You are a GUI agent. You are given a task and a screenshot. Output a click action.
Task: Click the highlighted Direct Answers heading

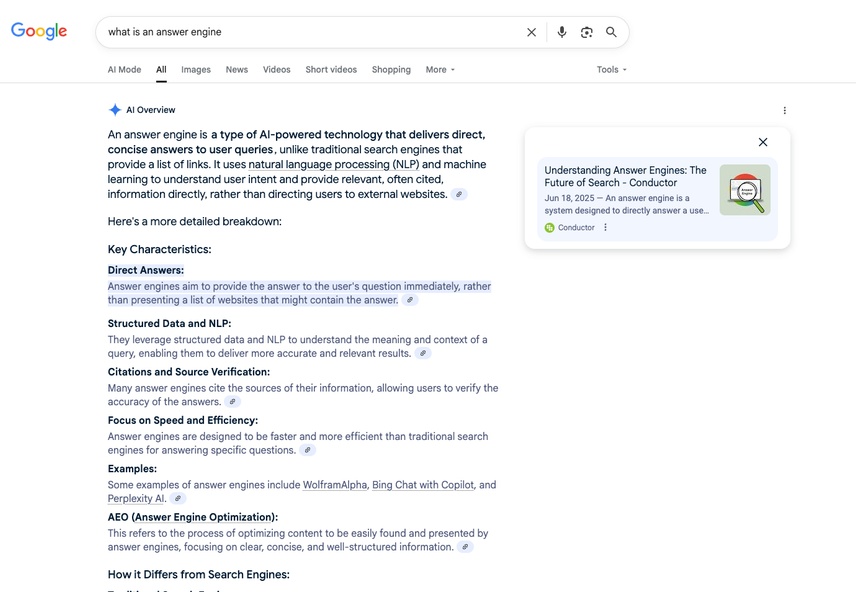point(146,270)
